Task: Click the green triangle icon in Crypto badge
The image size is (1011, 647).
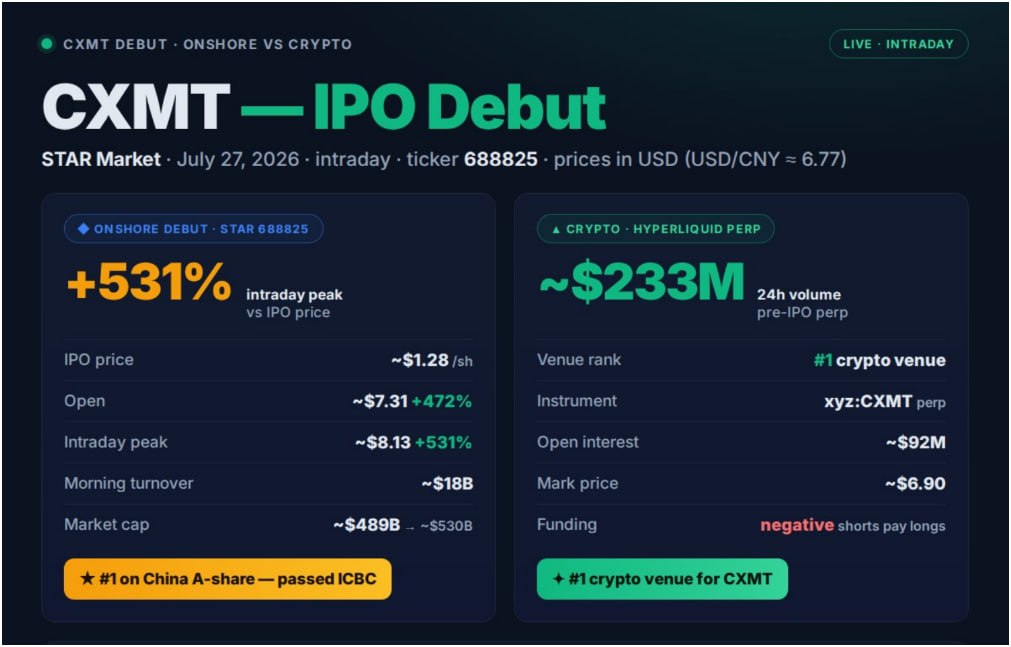Action: point(556,229)
